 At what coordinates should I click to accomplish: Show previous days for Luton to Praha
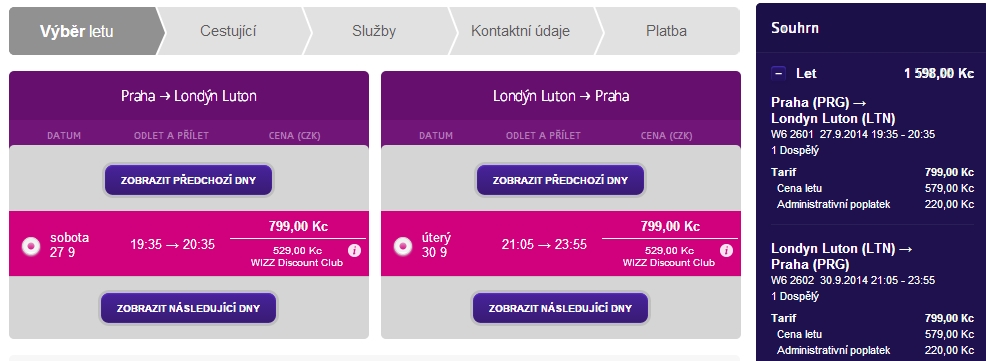pos(560,180)
